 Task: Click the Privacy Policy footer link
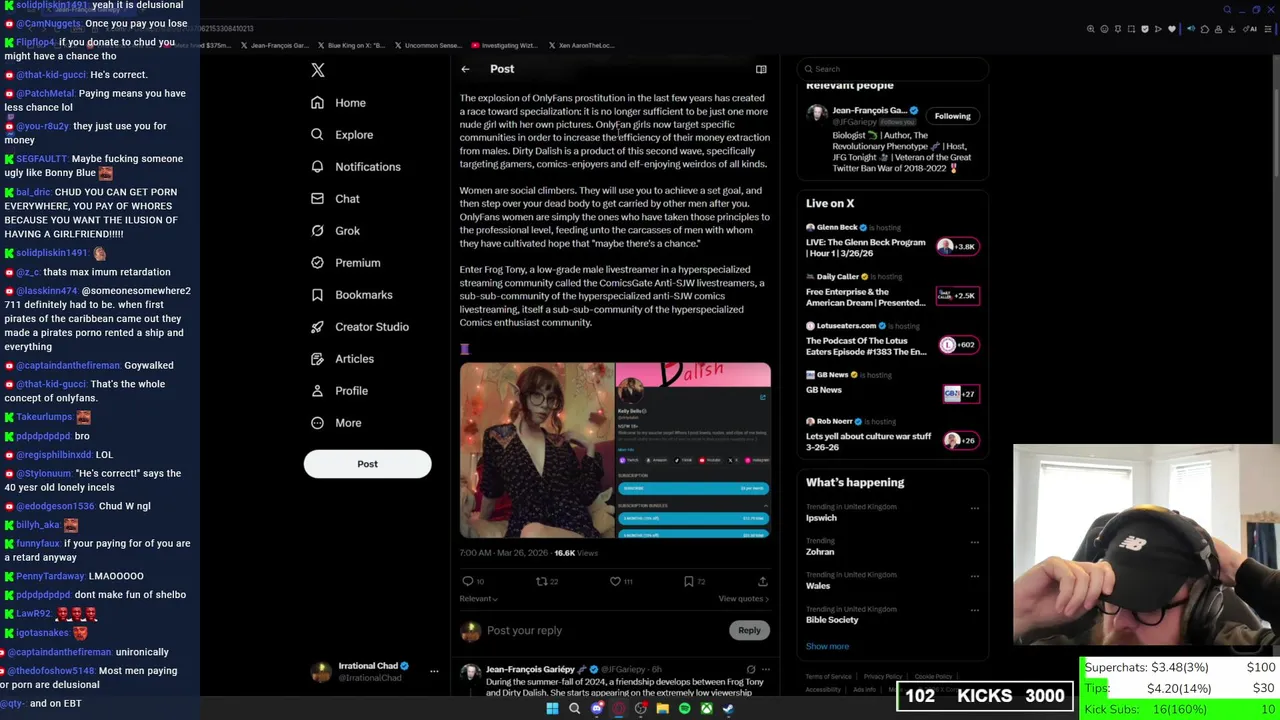pyautogui.click(x=883, y=677)
